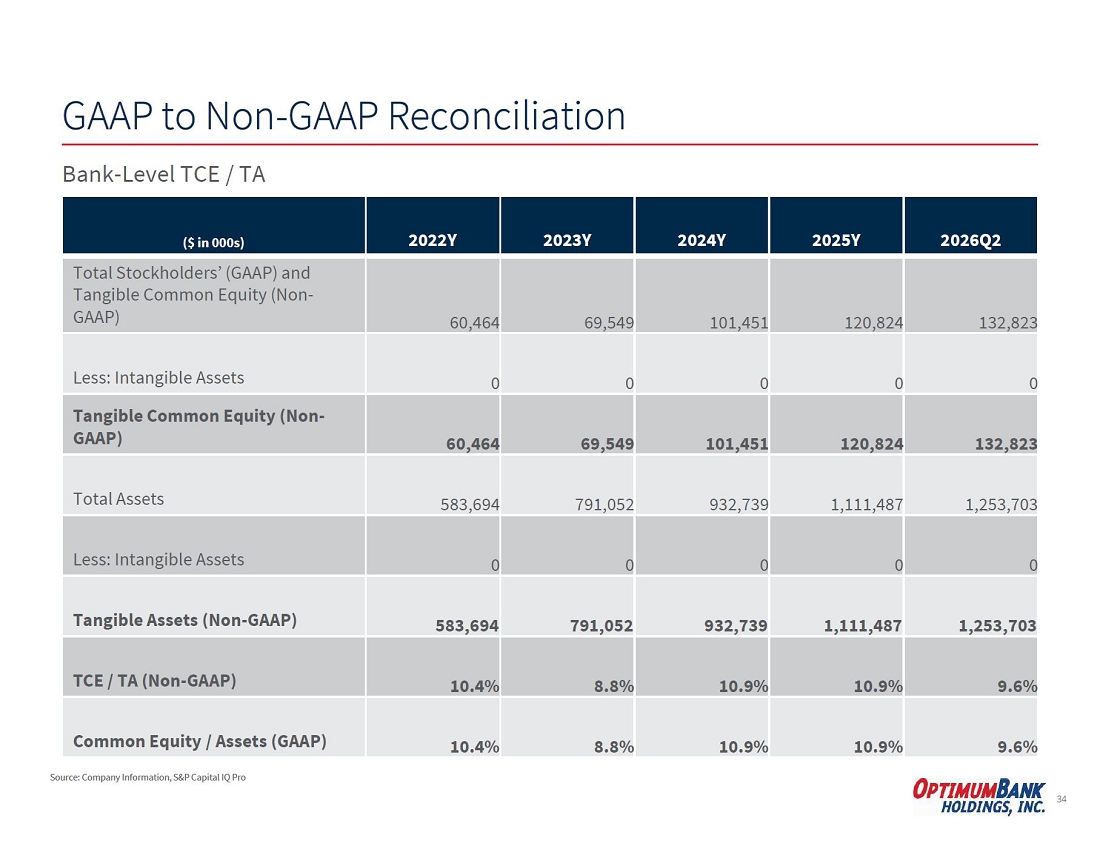Click bold 132,823 in the Tangible Common Equity row
Screen dimensions: 1100x849
(1006, 444)
